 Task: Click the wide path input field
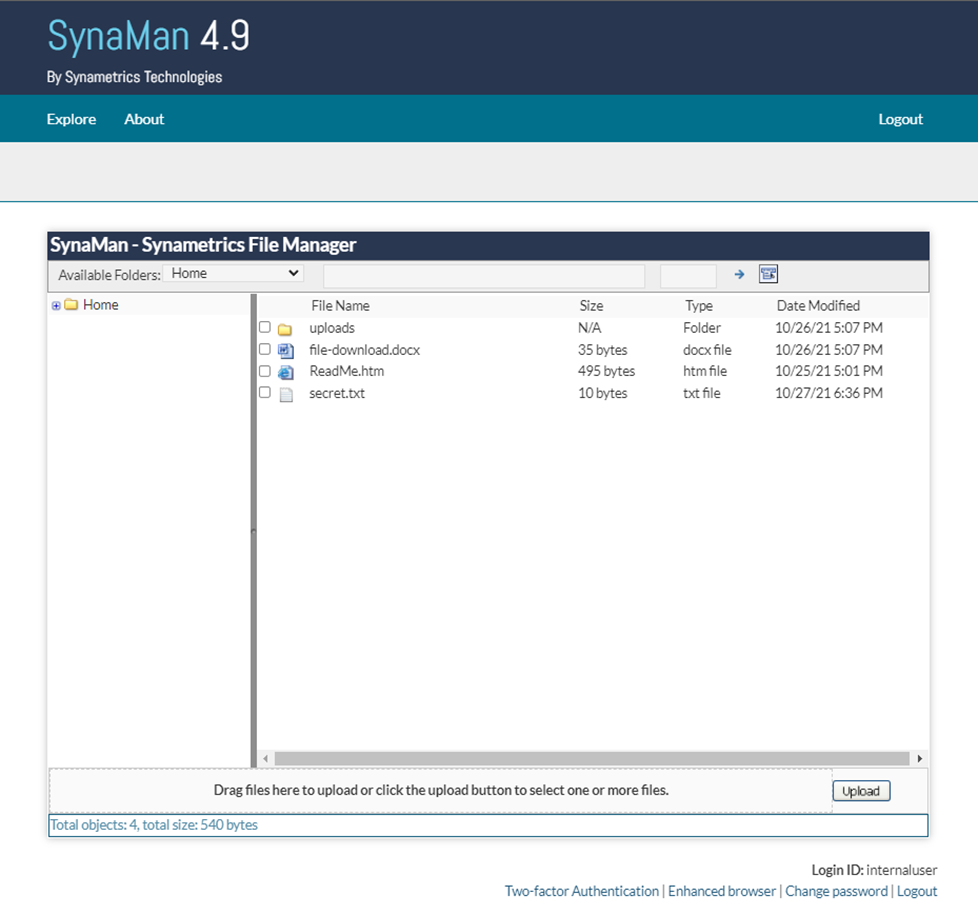[484, 276]
